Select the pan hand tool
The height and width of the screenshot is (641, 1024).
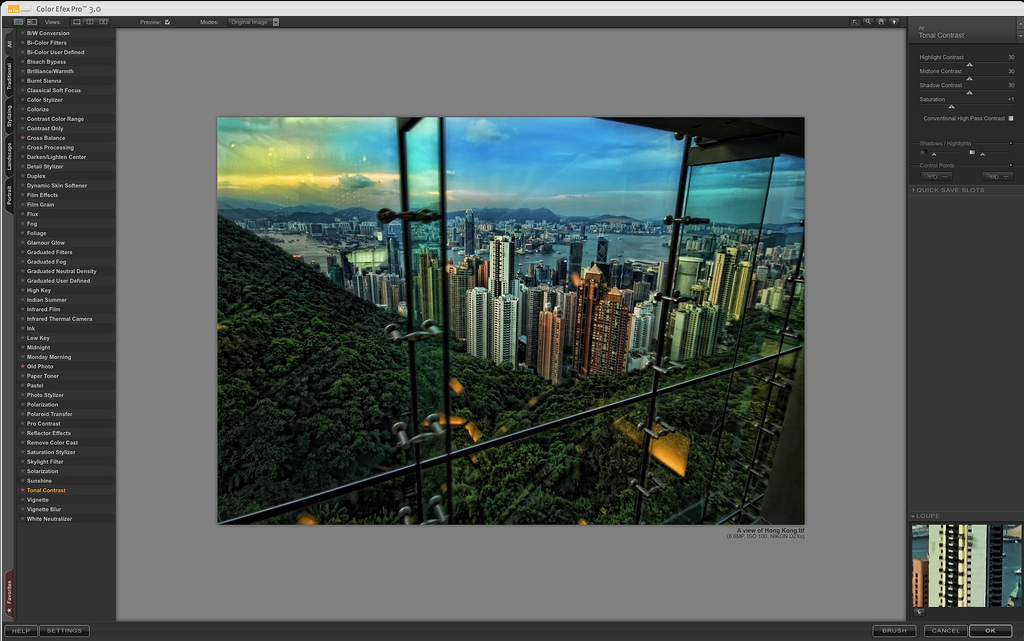881,21
